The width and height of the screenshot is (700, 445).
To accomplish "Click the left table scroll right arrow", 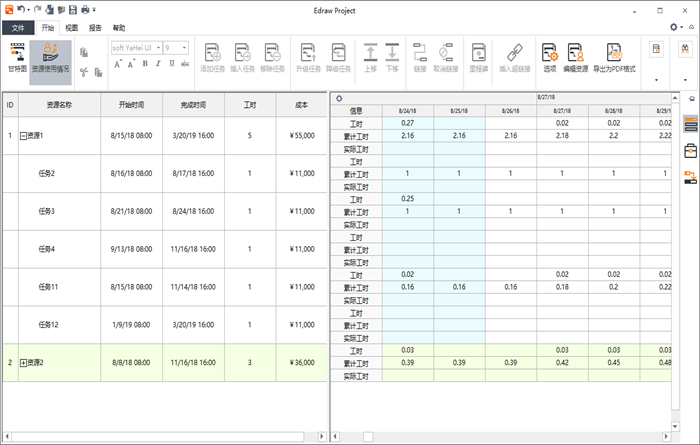I will (321, 436).
